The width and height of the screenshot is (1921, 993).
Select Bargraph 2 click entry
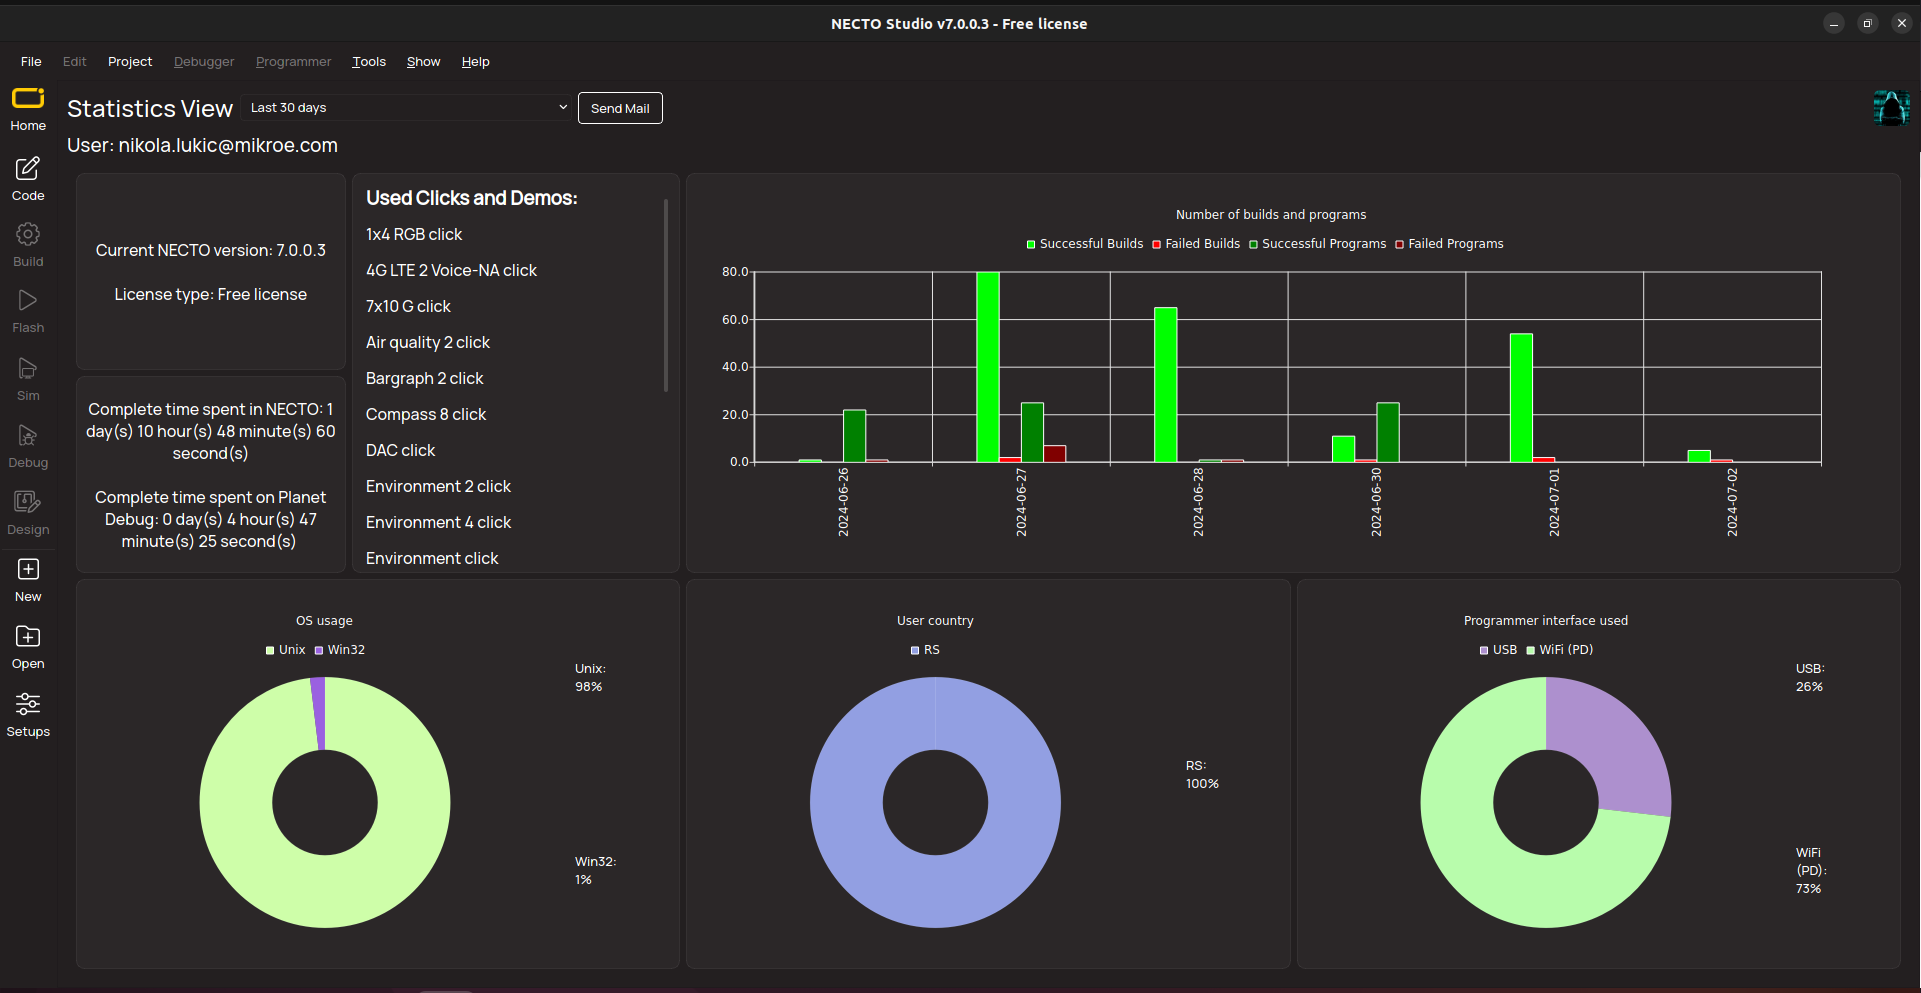coord(424,378)
